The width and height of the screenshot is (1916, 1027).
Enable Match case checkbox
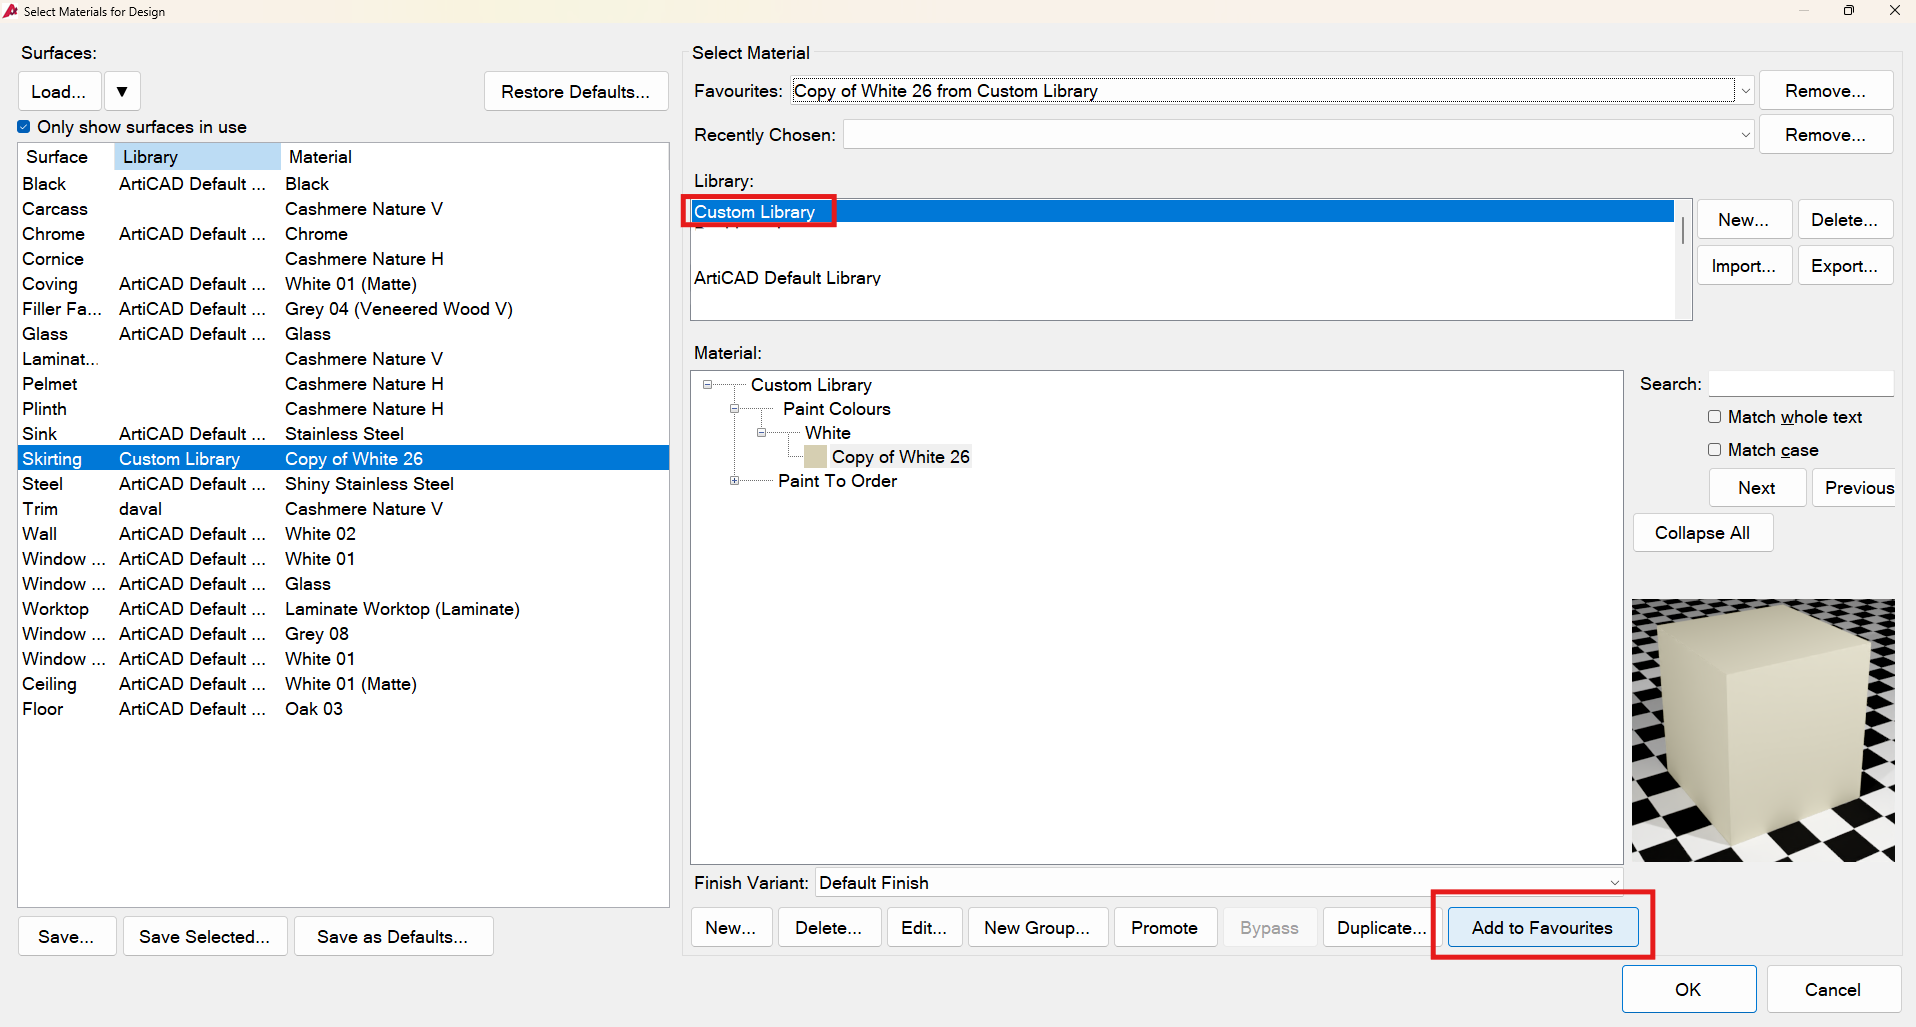[1714, 450]
